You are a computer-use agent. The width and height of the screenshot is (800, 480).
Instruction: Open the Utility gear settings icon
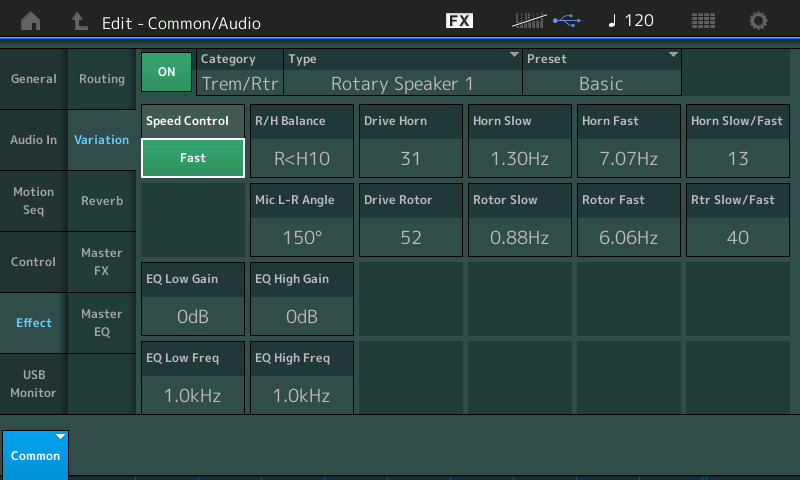(x=759, y=21)
